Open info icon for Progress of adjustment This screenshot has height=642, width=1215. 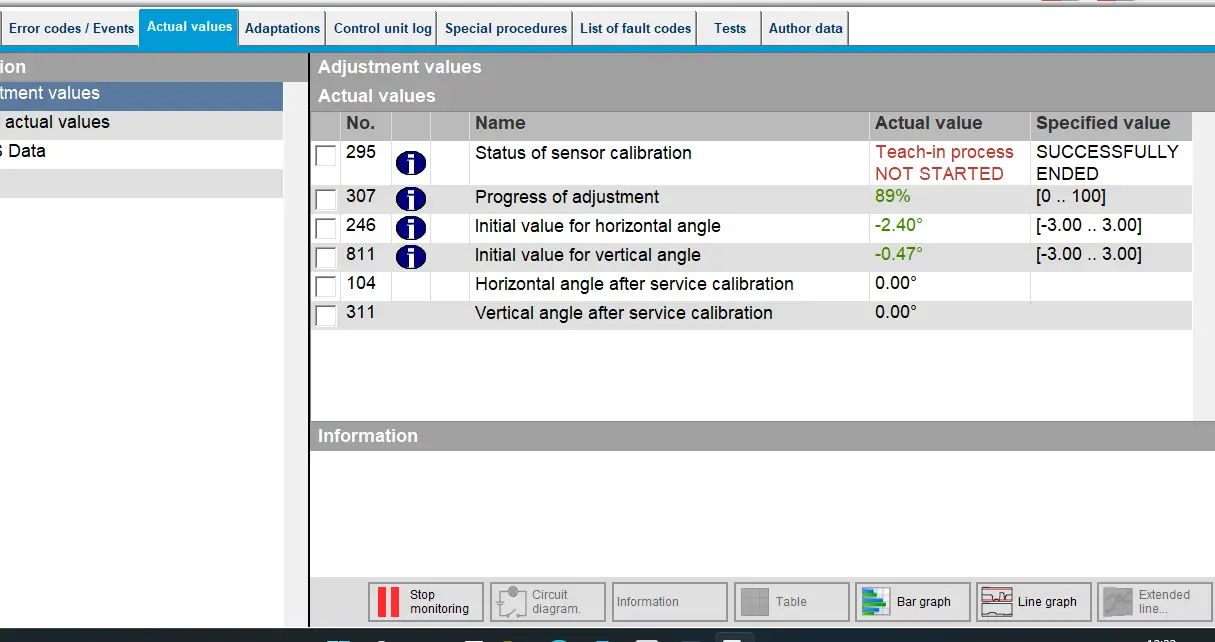(411, 199)
